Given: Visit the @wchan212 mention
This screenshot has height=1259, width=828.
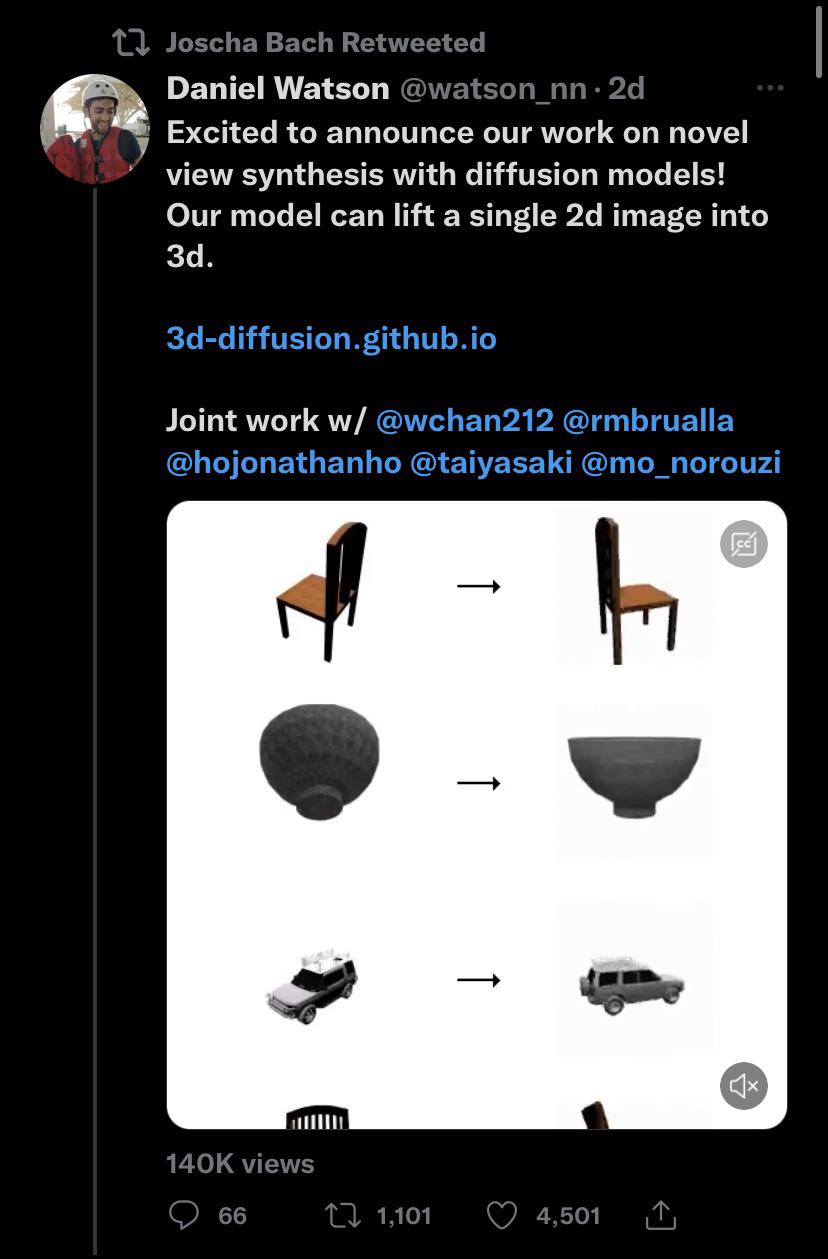Looking at the screenshot, I should click(x=464, y=420).
